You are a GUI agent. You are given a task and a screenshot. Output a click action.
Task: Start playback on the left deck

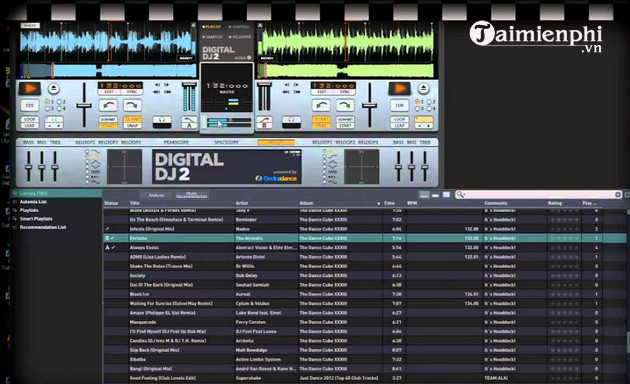[x=30, y=88]
